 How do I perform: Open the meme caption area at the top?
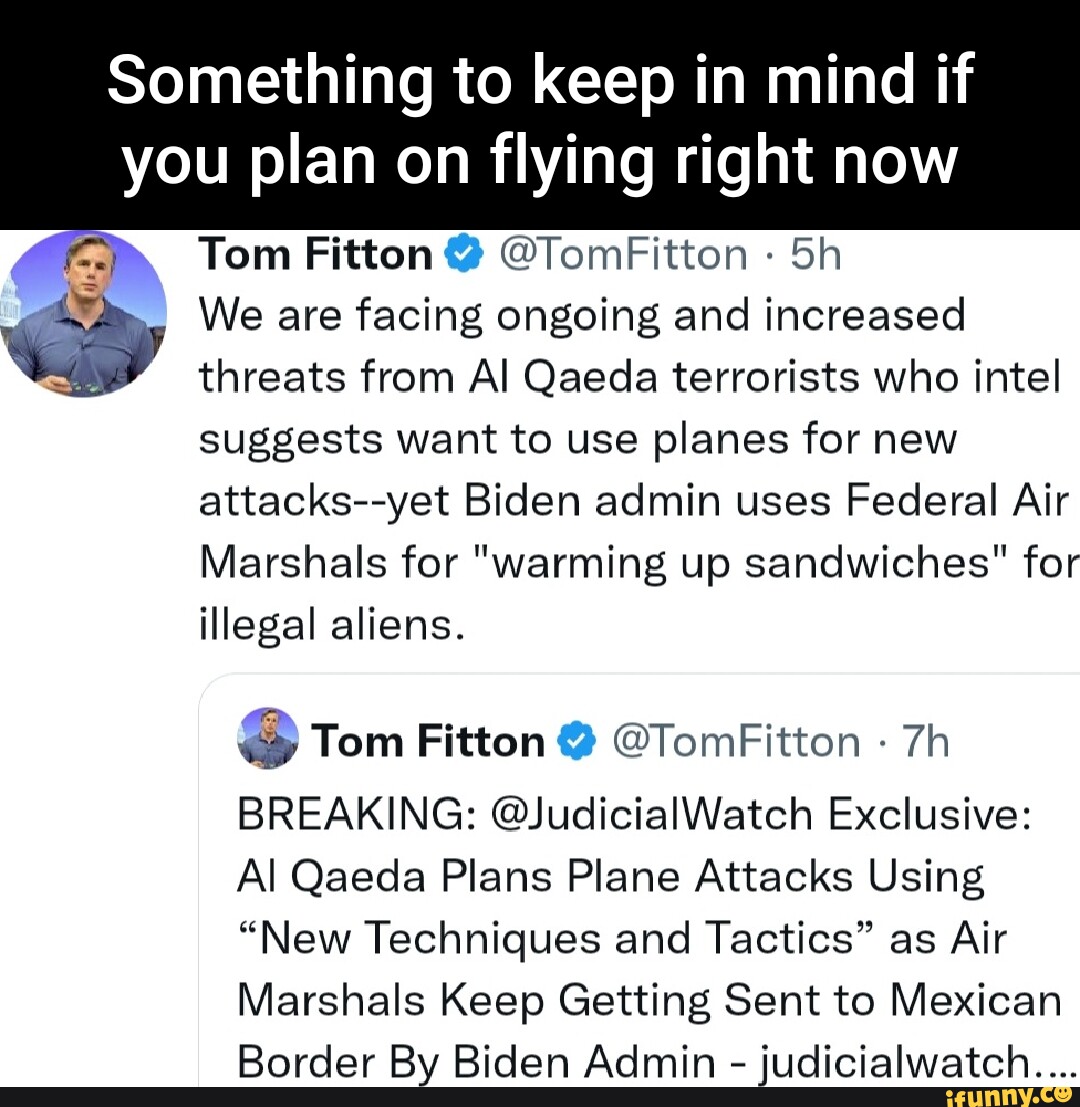[x=540, y=115]
